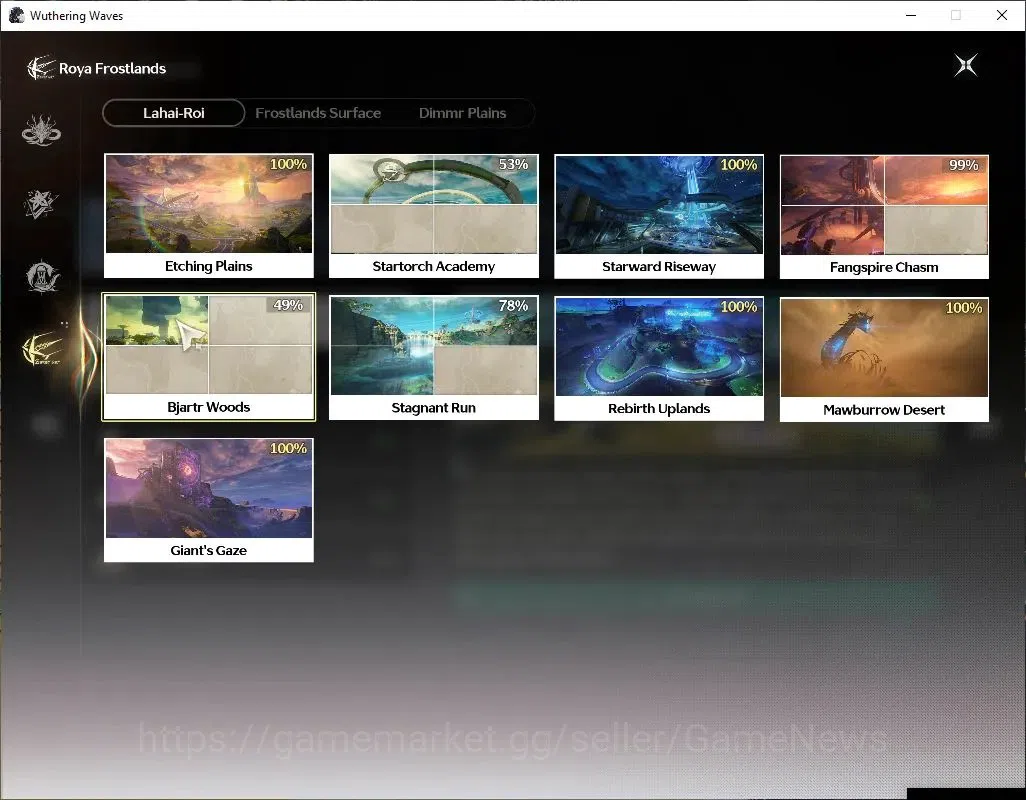This screenshot has height=800, width=1026.
Task: Click the Wuthering Waves app icon in title bar
Action: (16, 15)
